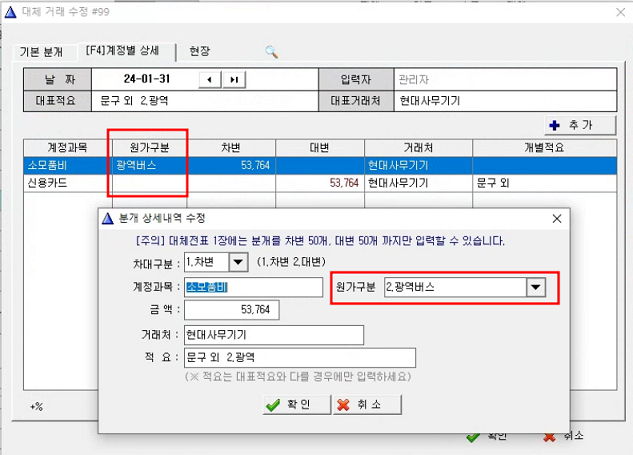Click the 대표거래처 field 현대사무기기
This screenshot has height=455, width=633.
(505, 101)
